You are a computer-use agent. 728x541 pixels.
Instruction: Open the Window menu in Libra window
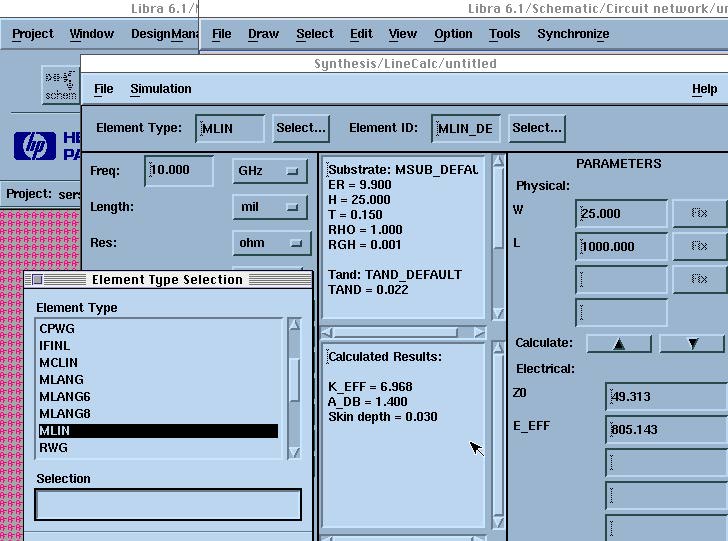[91, 34]
